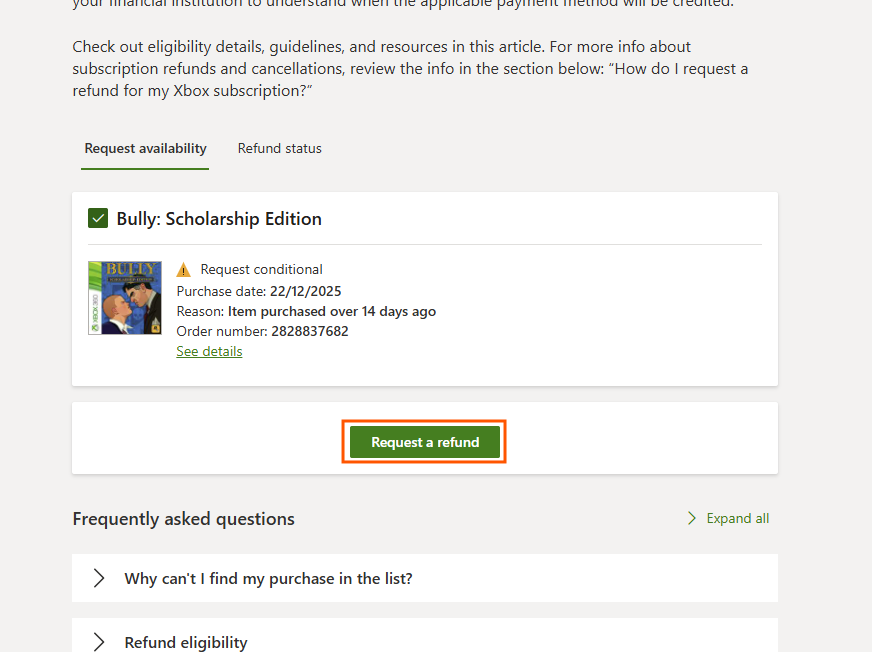Expand the chevron for purchase list question

(x=99, y=578)
